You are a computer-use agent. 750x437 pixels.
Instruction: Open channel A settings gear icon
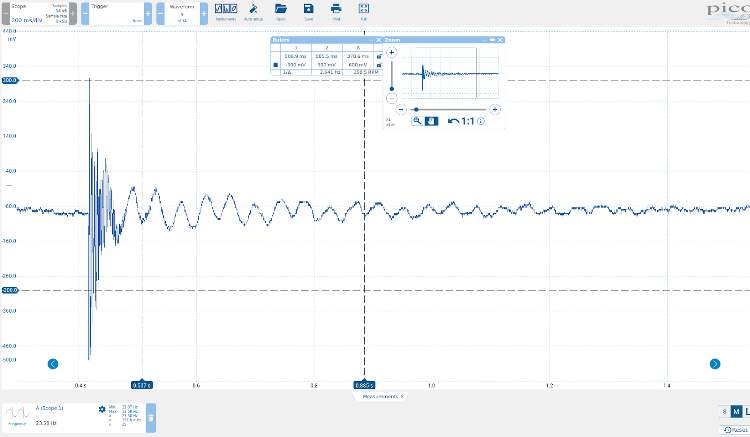pyautogui.click(x=101, y=409)
